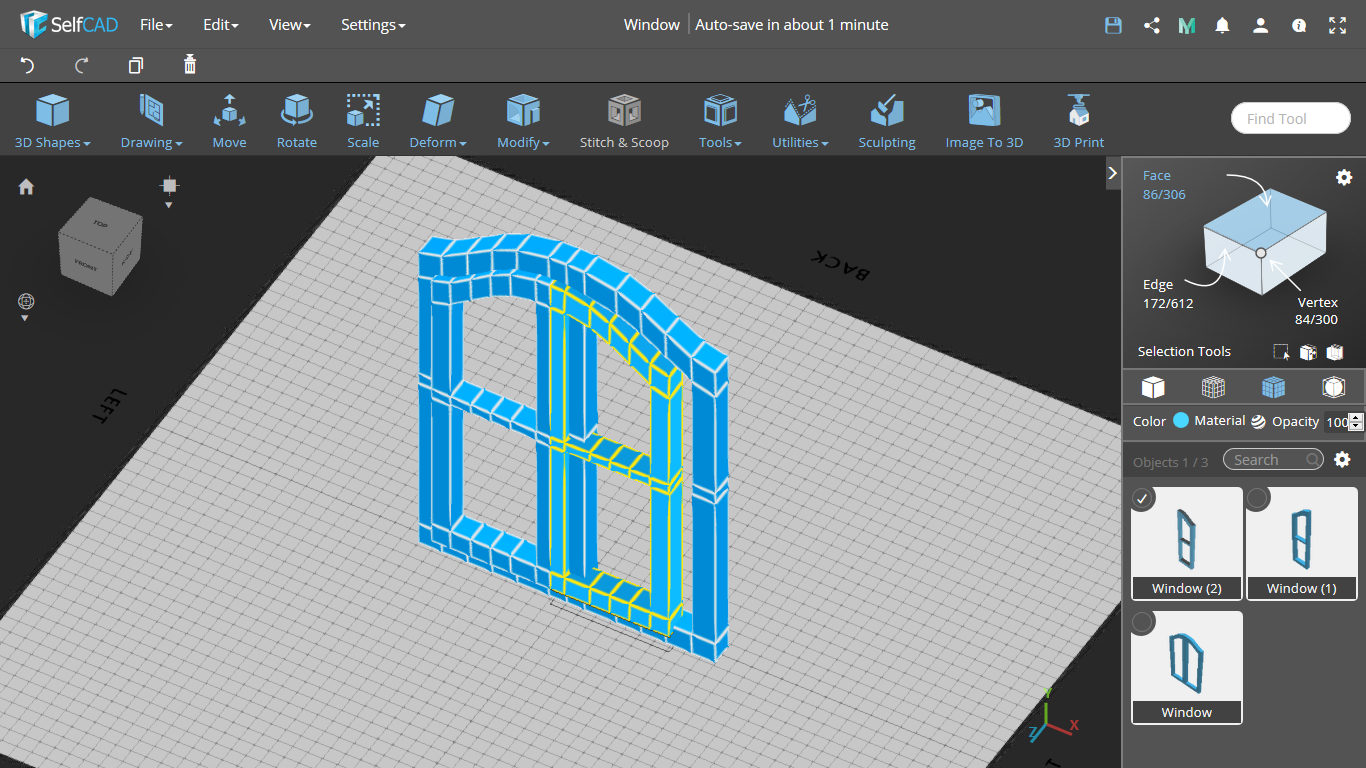
Task: Uncheck the Window (2) object
Action: 1142,498
